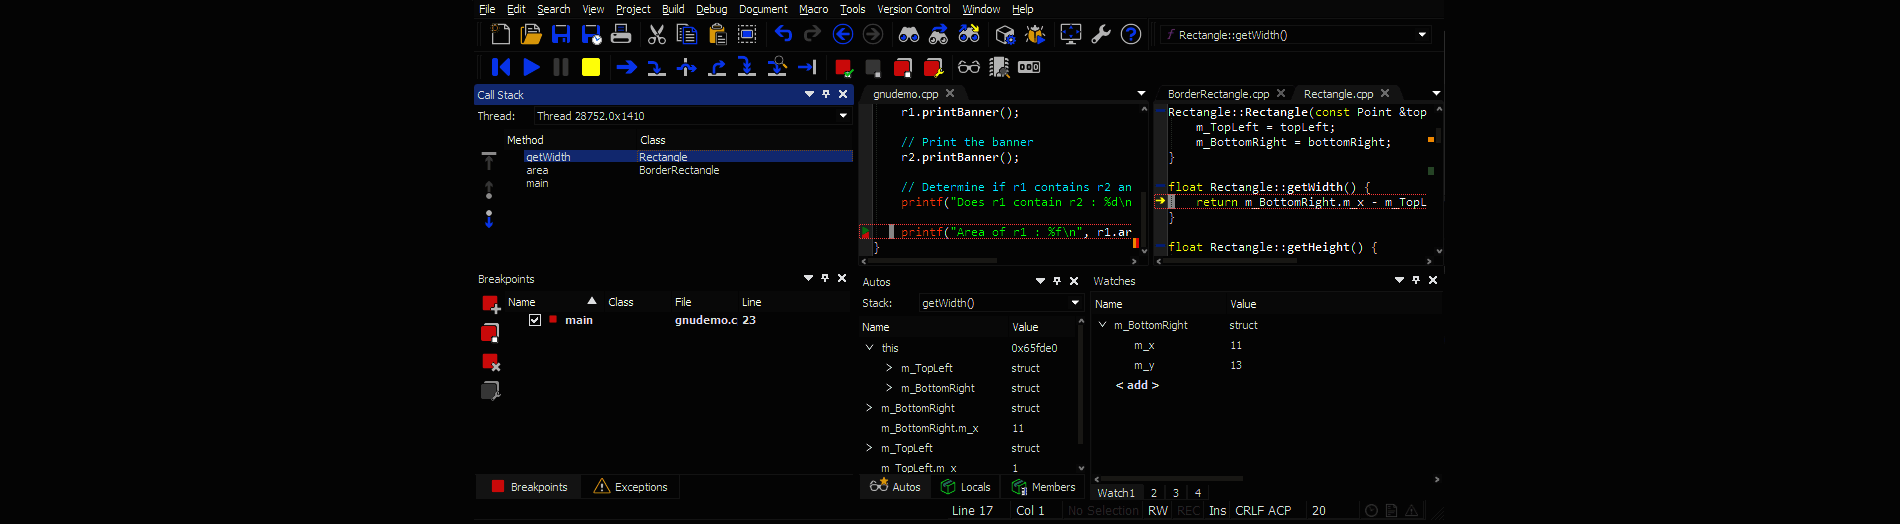This screenshot has height=524, width=1900.
Task: Pin the Call Stack panel
Action: pyautogui.click(x=826, y=94)
